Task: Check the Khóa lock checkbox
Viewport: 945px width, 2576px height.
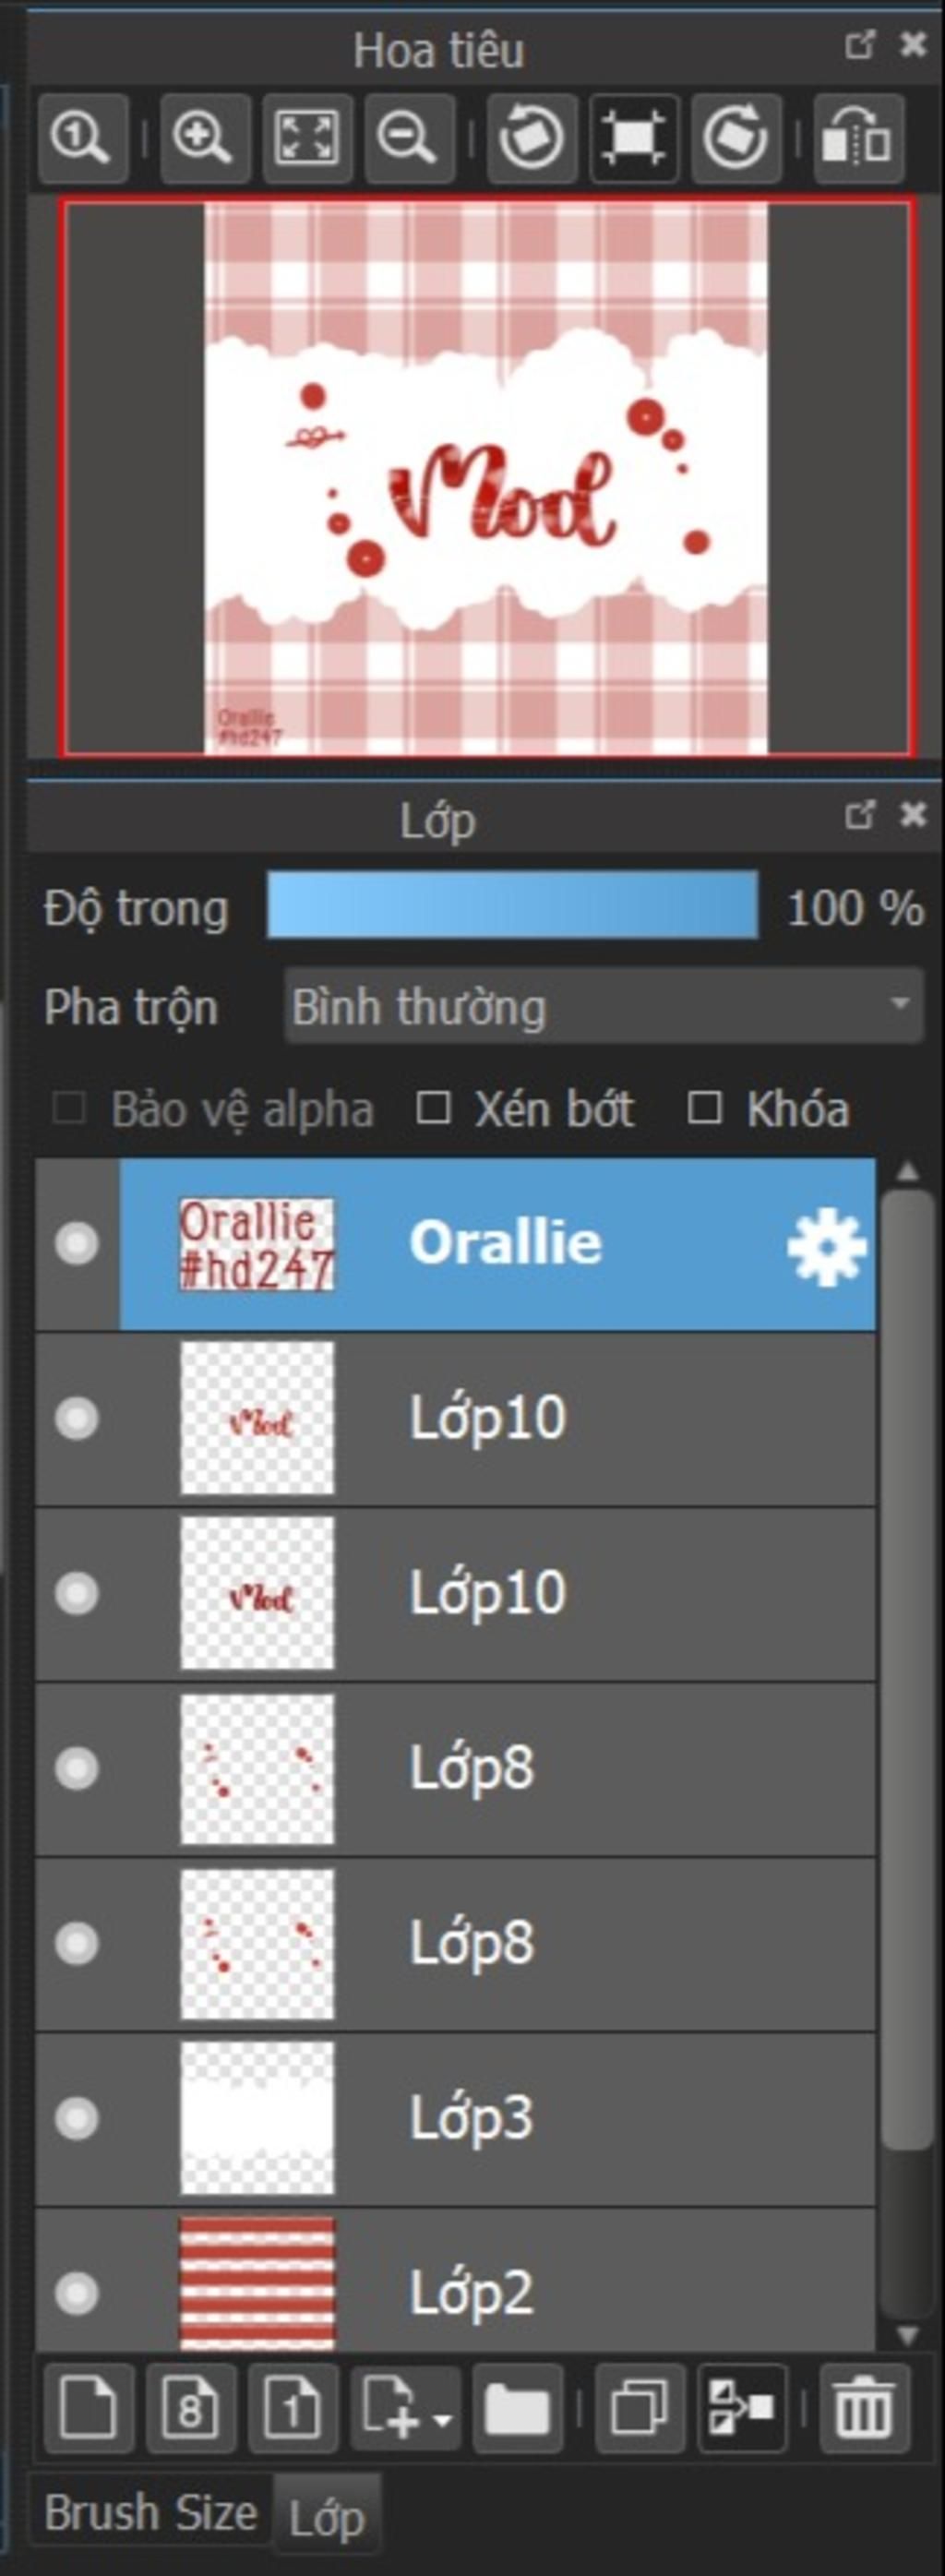Action: (x=705, y=1108)
